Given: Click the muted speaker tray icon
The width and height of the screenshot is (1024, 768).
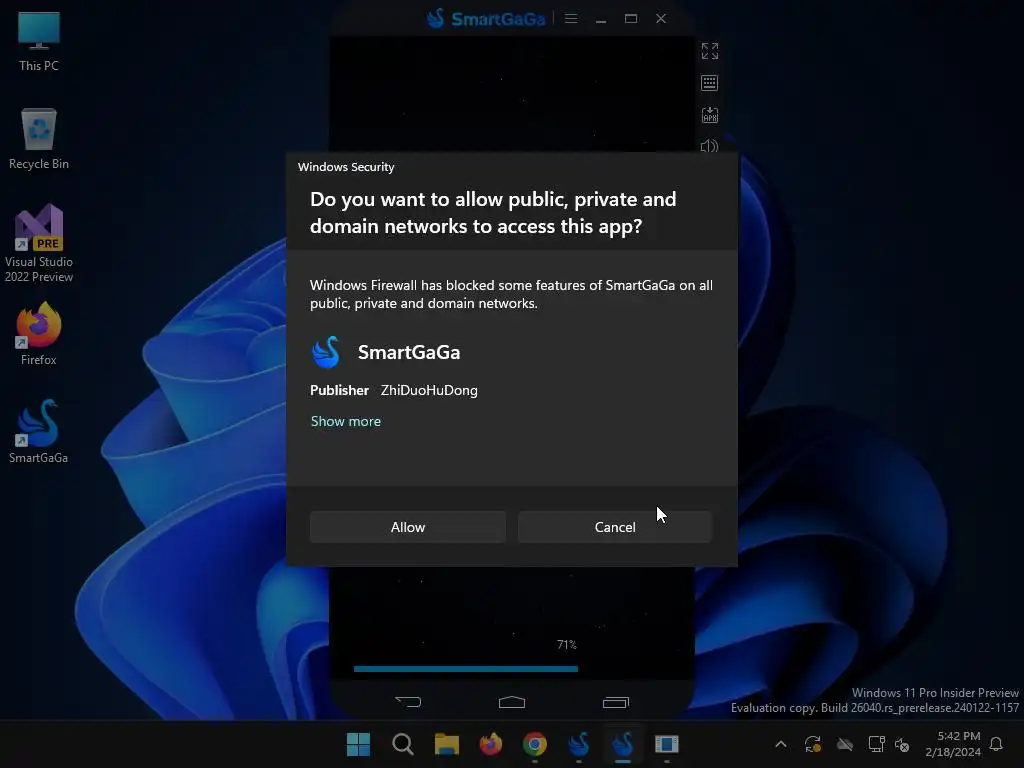Looking at the screenshot, I should [x=902, y=744].
